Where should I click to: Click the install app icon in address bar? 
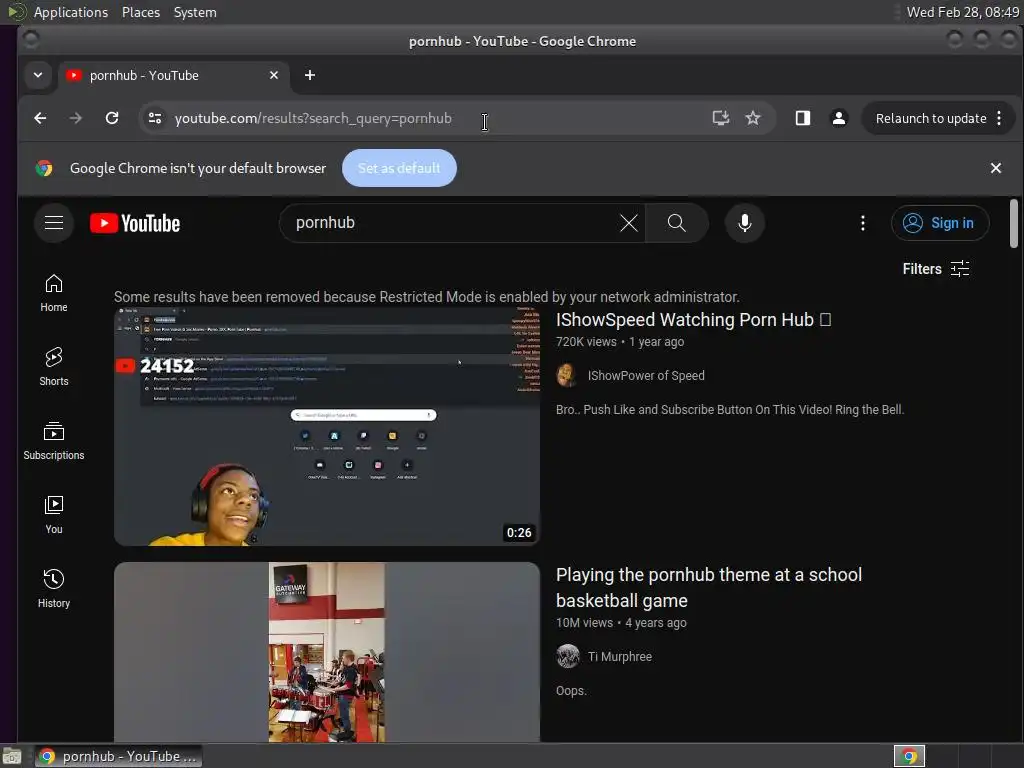tap(720, 118)
